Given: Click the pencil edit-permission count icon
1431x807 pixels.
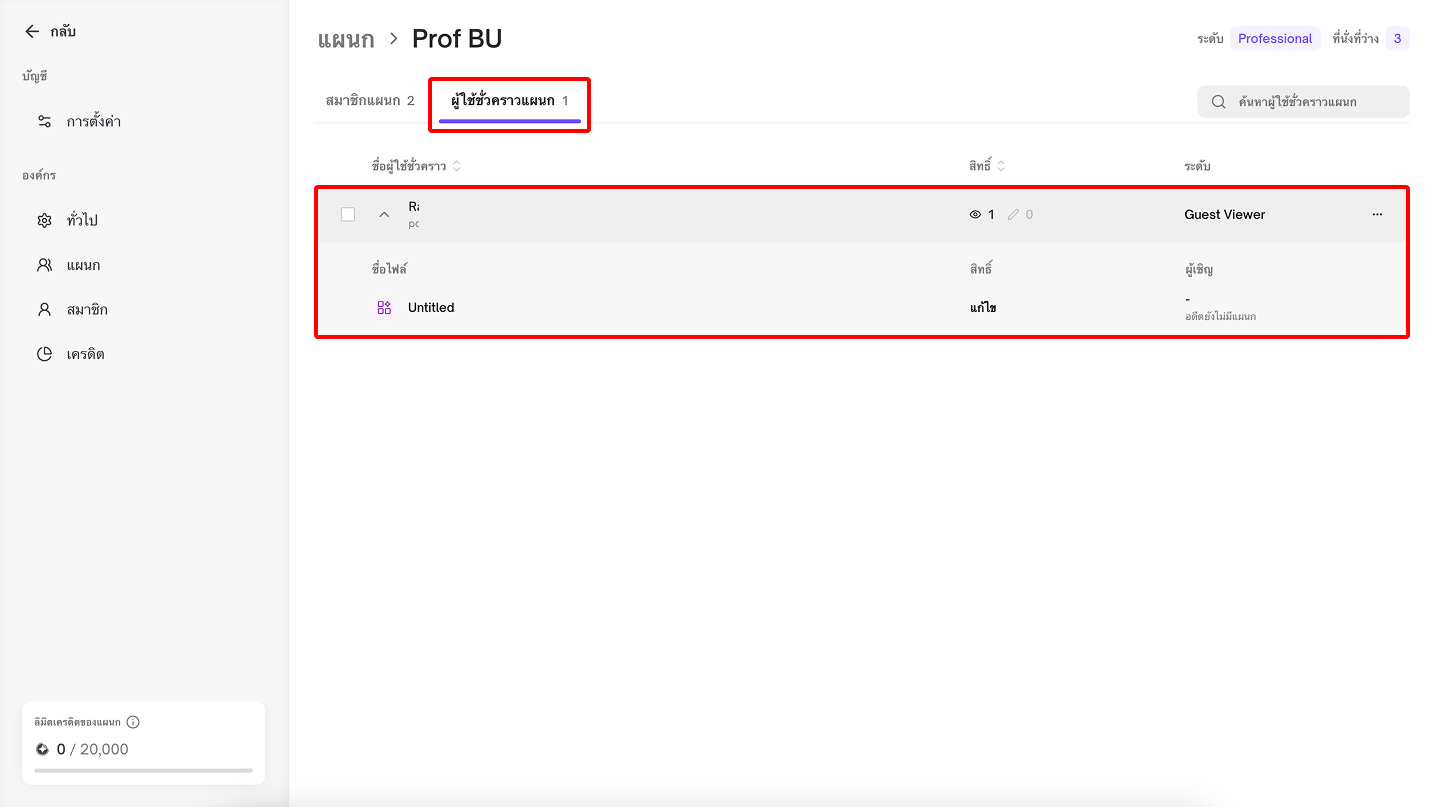Looking at the screenshot, I should pos(1013,215).
